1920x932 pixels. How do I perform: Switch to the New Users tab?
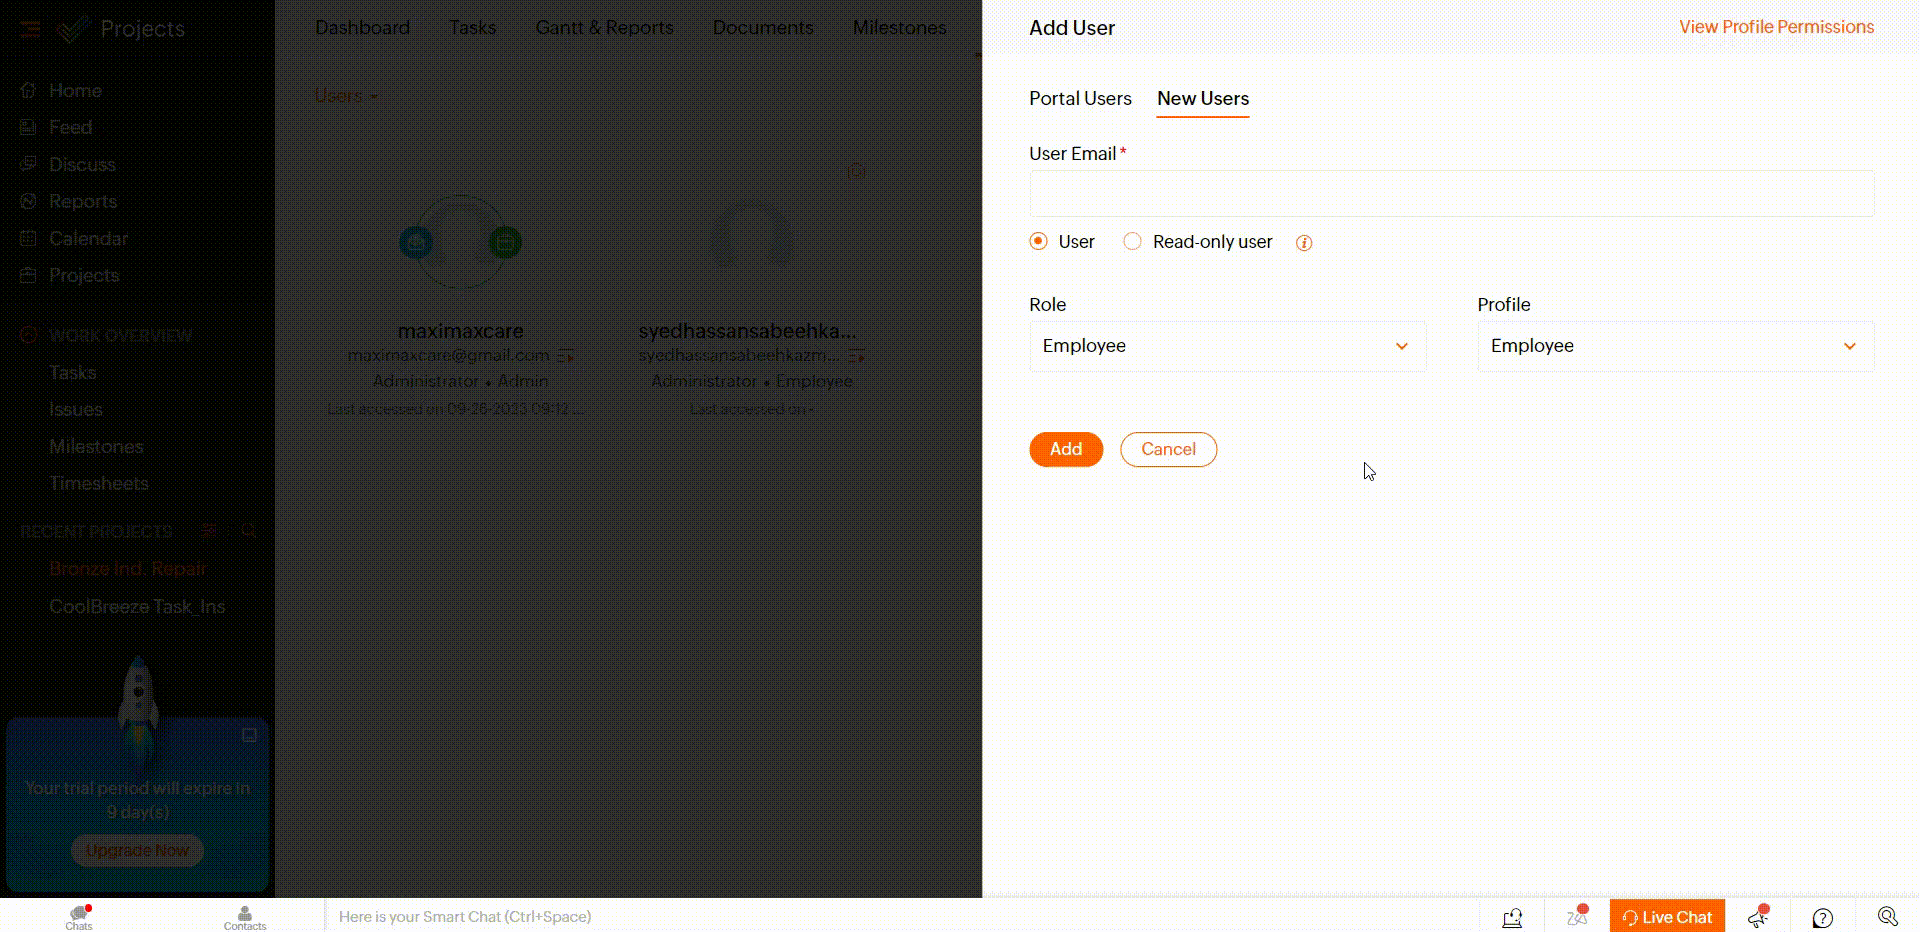tap(1203, 99)
